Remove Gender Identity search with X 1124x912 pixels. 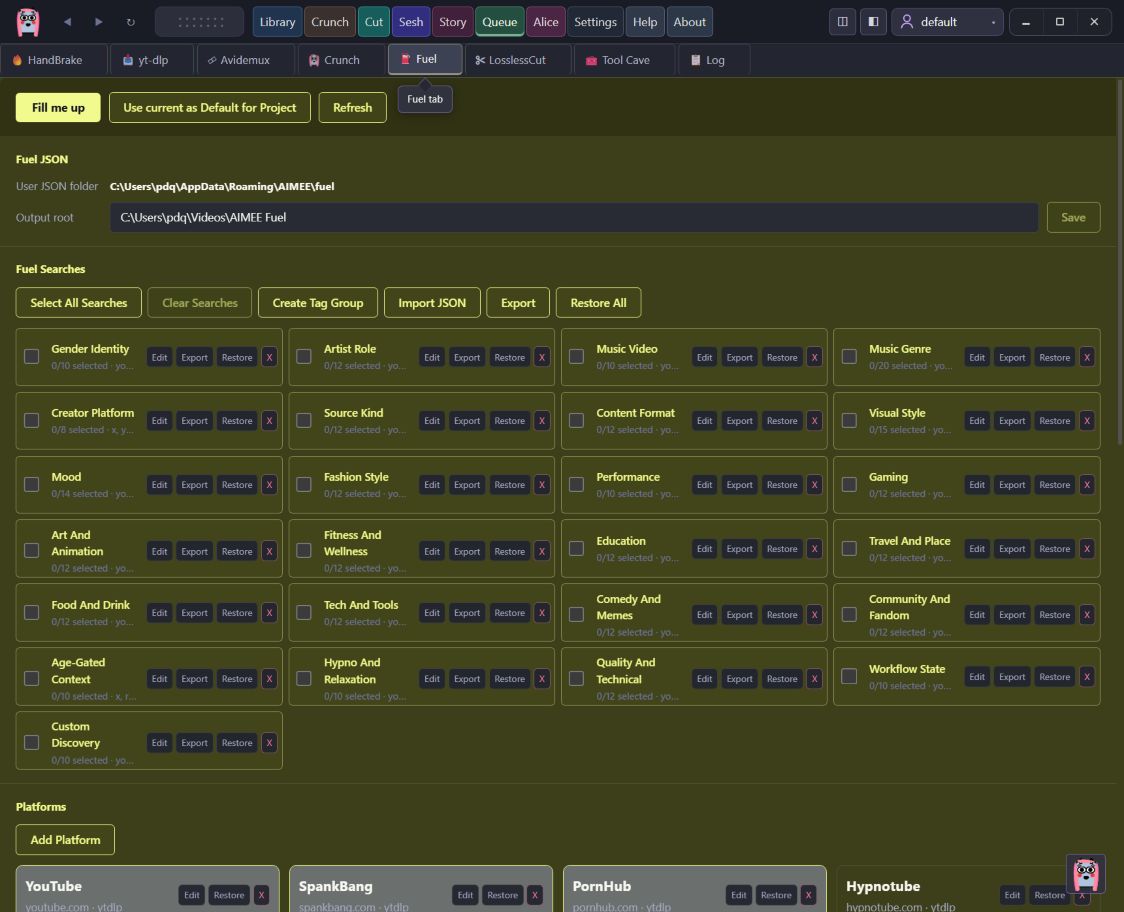(x=270, y=357)
